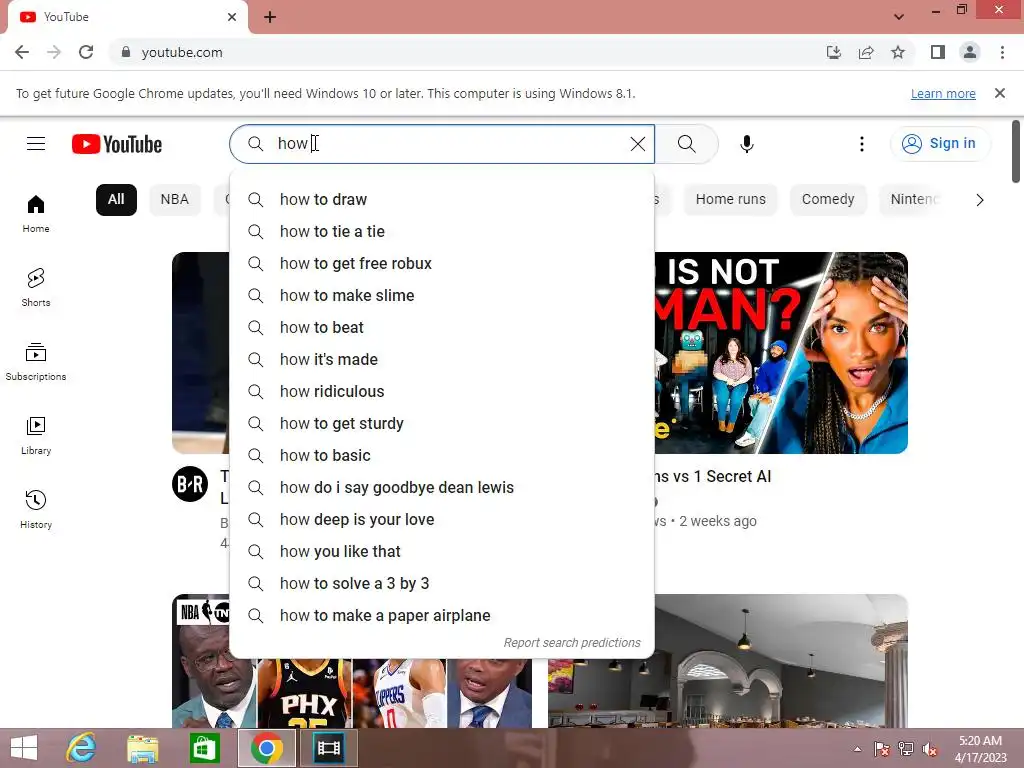The height and width of the screenshot is (768, 1024).
Task: Open the Chrome profile avatar
Action: (x=970, y=52)
